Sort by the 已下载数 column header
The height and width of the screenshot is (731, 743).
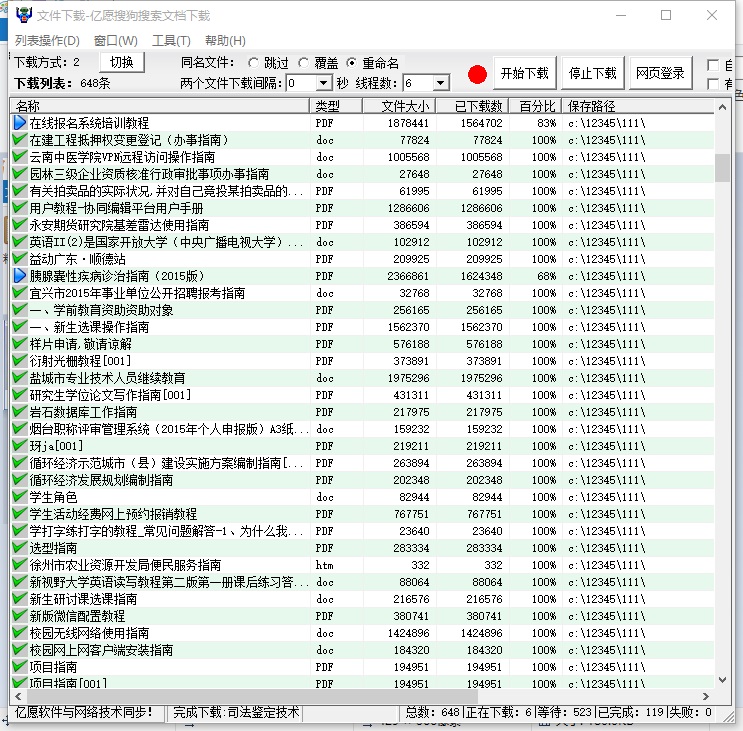tap(472, 106)
